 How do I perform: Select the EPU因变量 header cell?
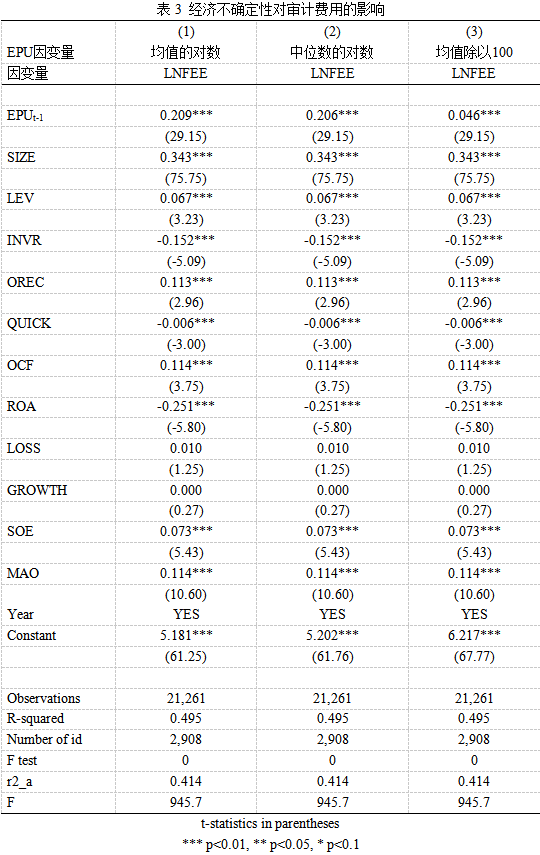(x=40, y=52)
